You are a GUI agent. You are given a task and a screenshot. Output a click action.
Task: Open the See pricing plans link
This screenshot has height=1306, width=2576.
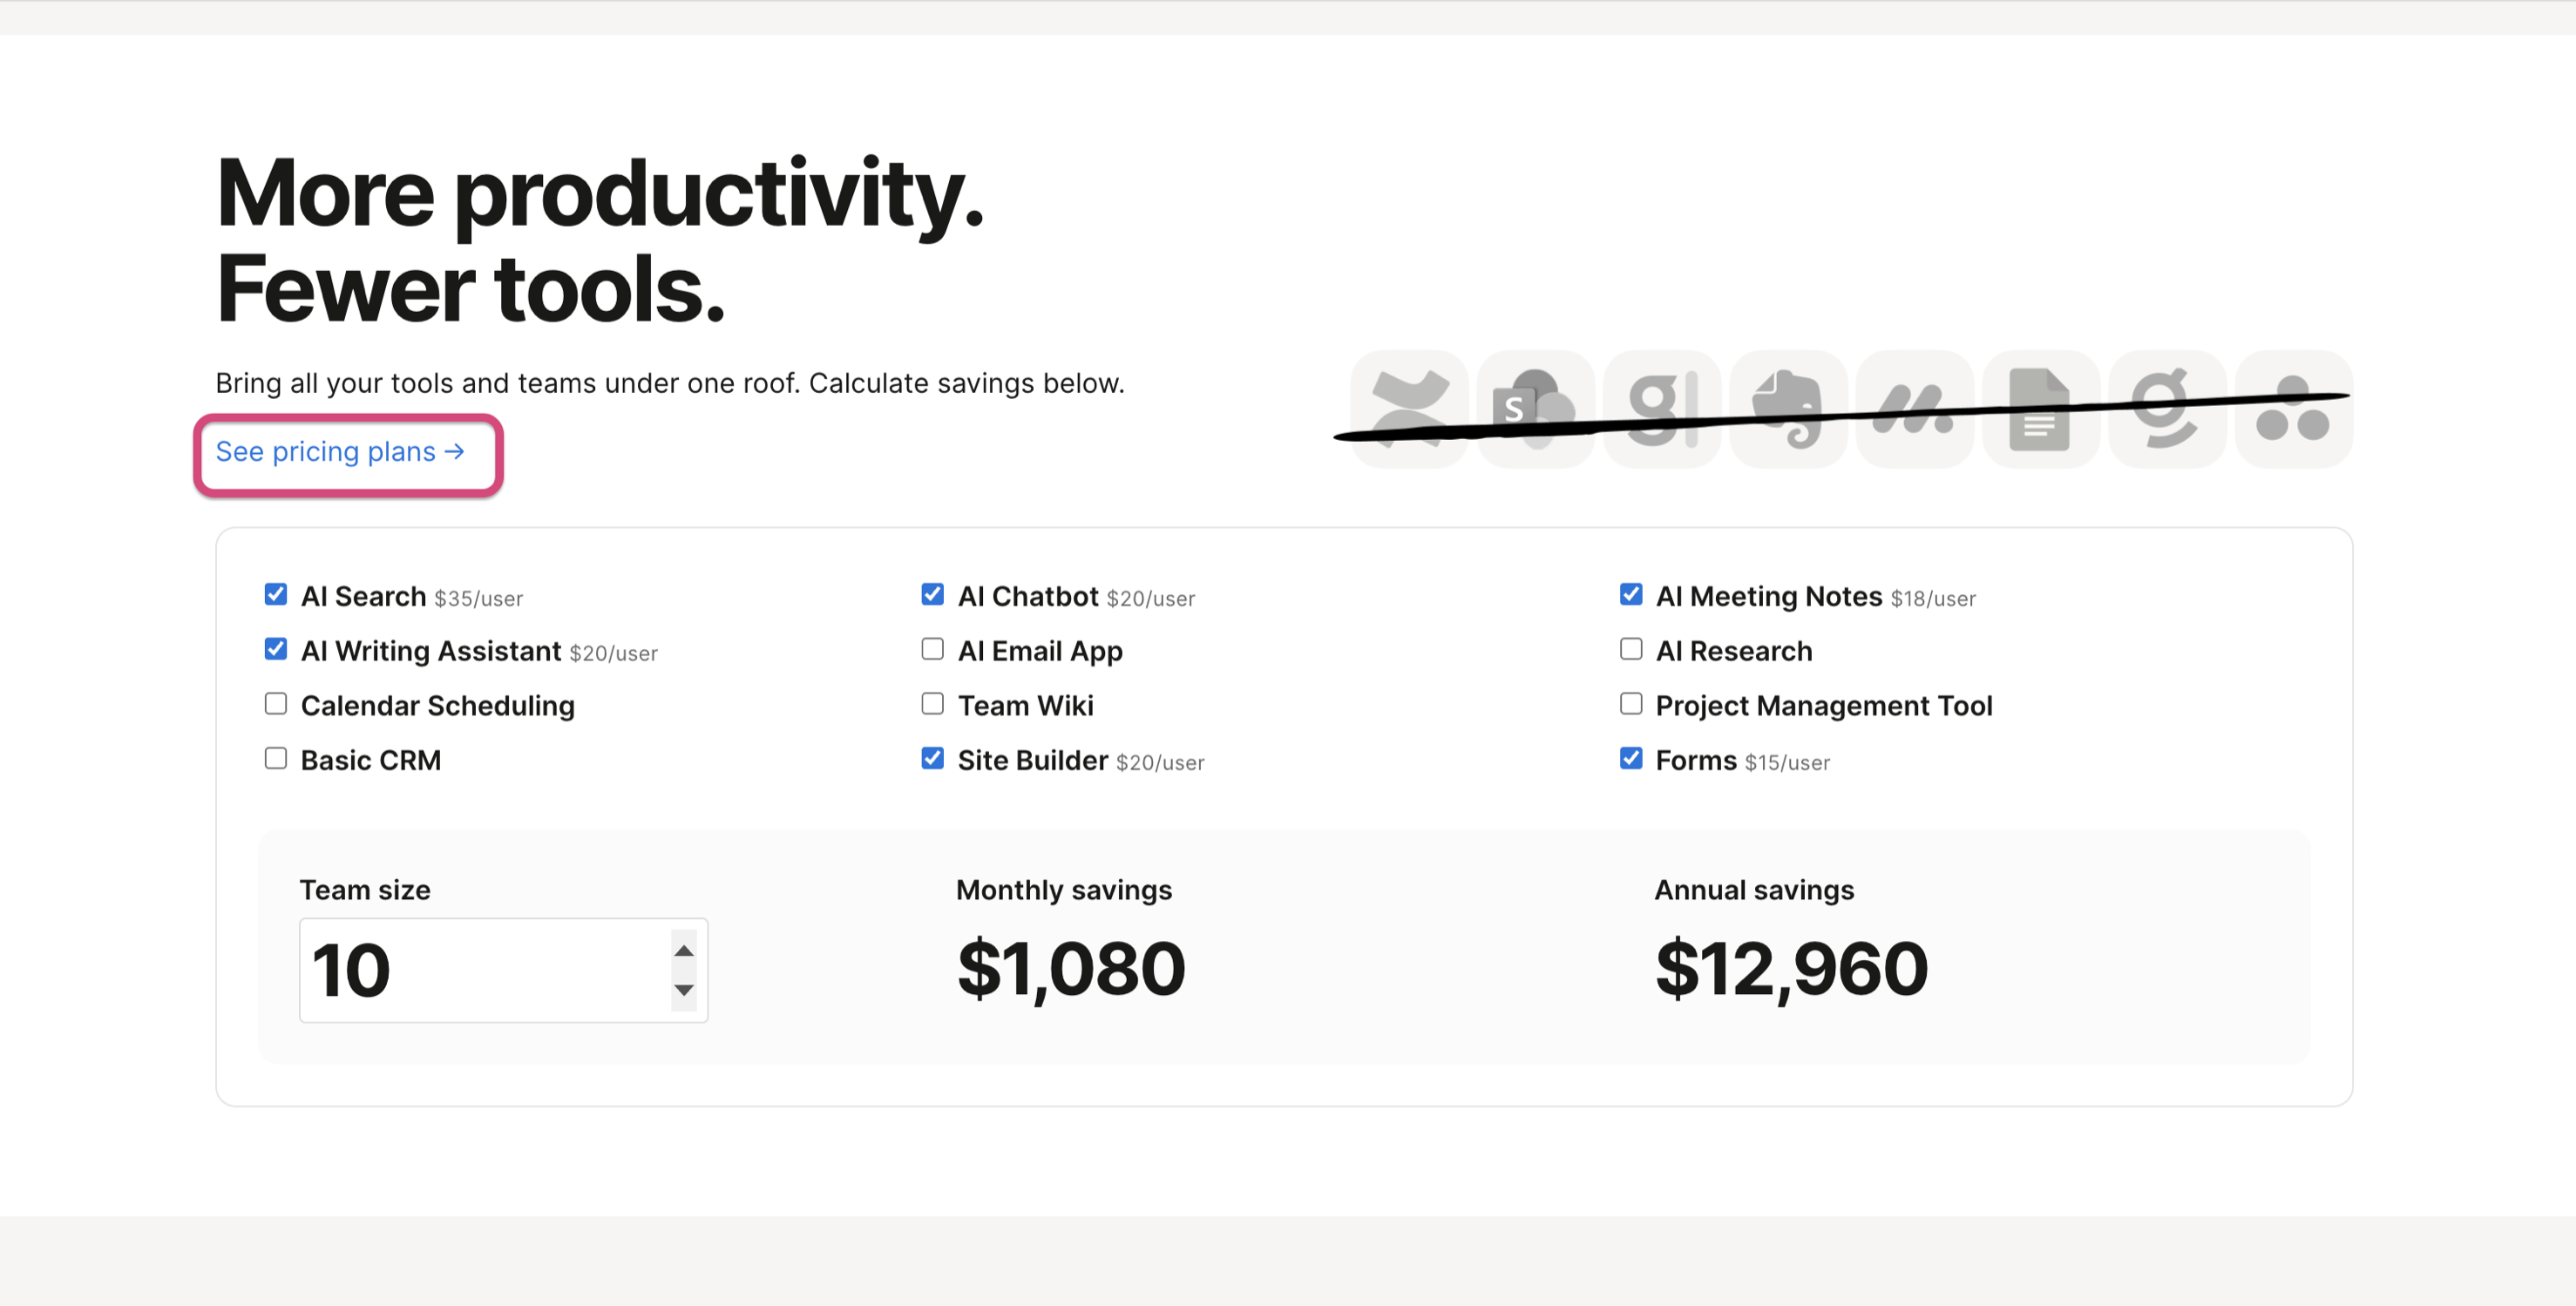(340, 452)
